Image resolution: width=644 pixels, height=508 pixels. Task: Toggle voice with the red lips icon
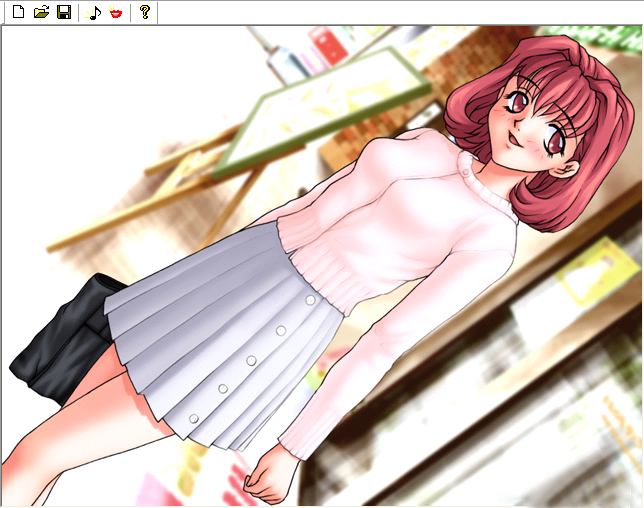coord(117,13)
